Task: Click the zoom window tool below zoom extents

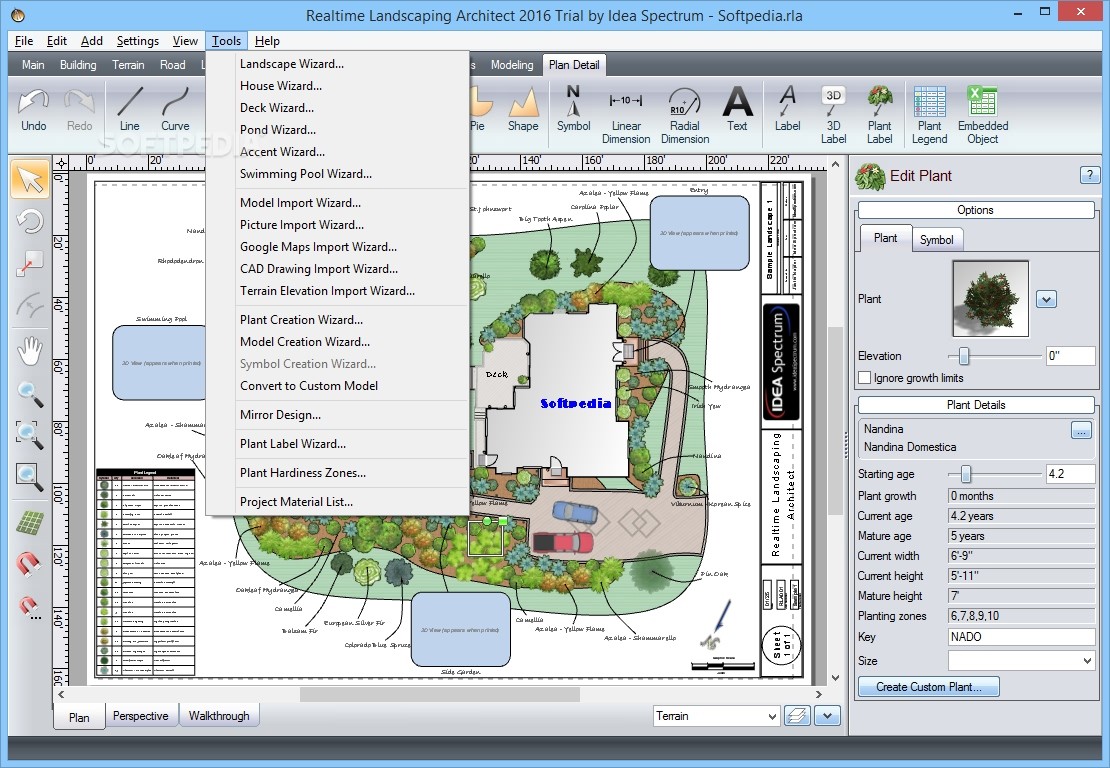Action: click(30, 476)
